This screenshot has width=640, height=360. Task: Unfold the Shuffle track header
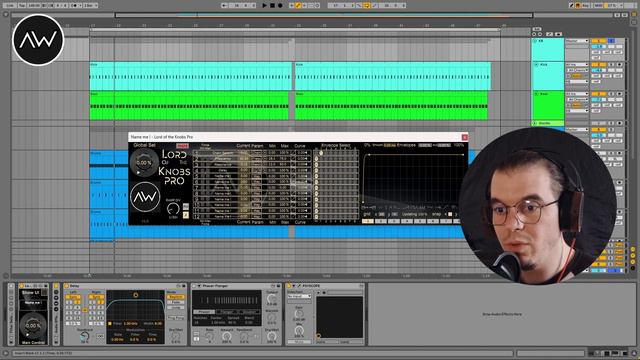pyautogui.click(x=535, y=123)
